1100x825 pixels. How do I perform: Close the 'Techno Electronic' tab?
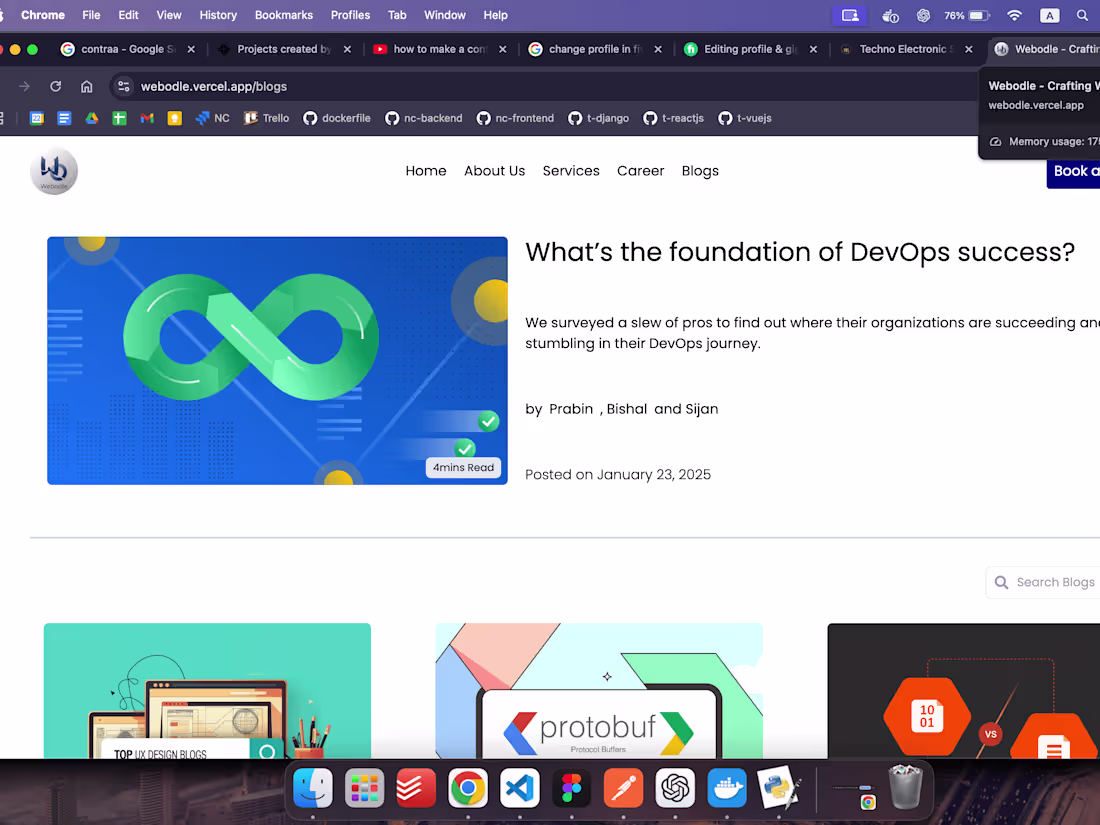click(x=968, y=49)
